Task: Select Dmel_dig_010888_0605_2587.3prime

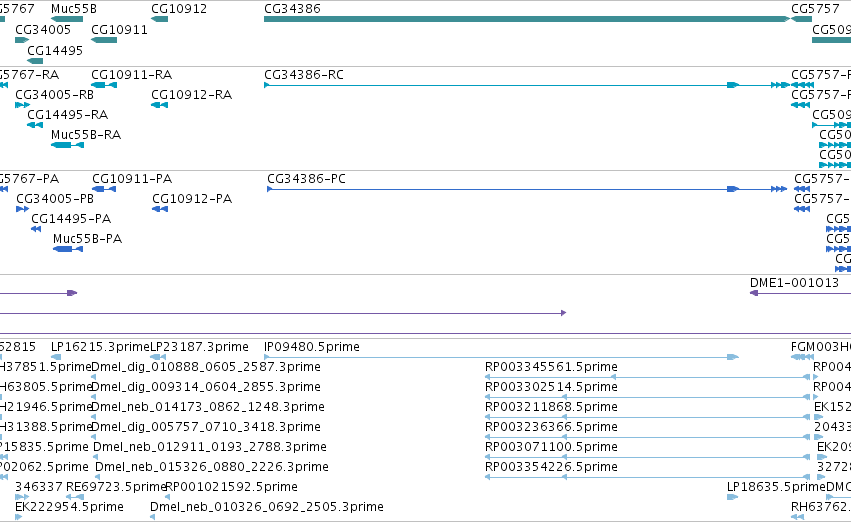Action: [206, 367]
